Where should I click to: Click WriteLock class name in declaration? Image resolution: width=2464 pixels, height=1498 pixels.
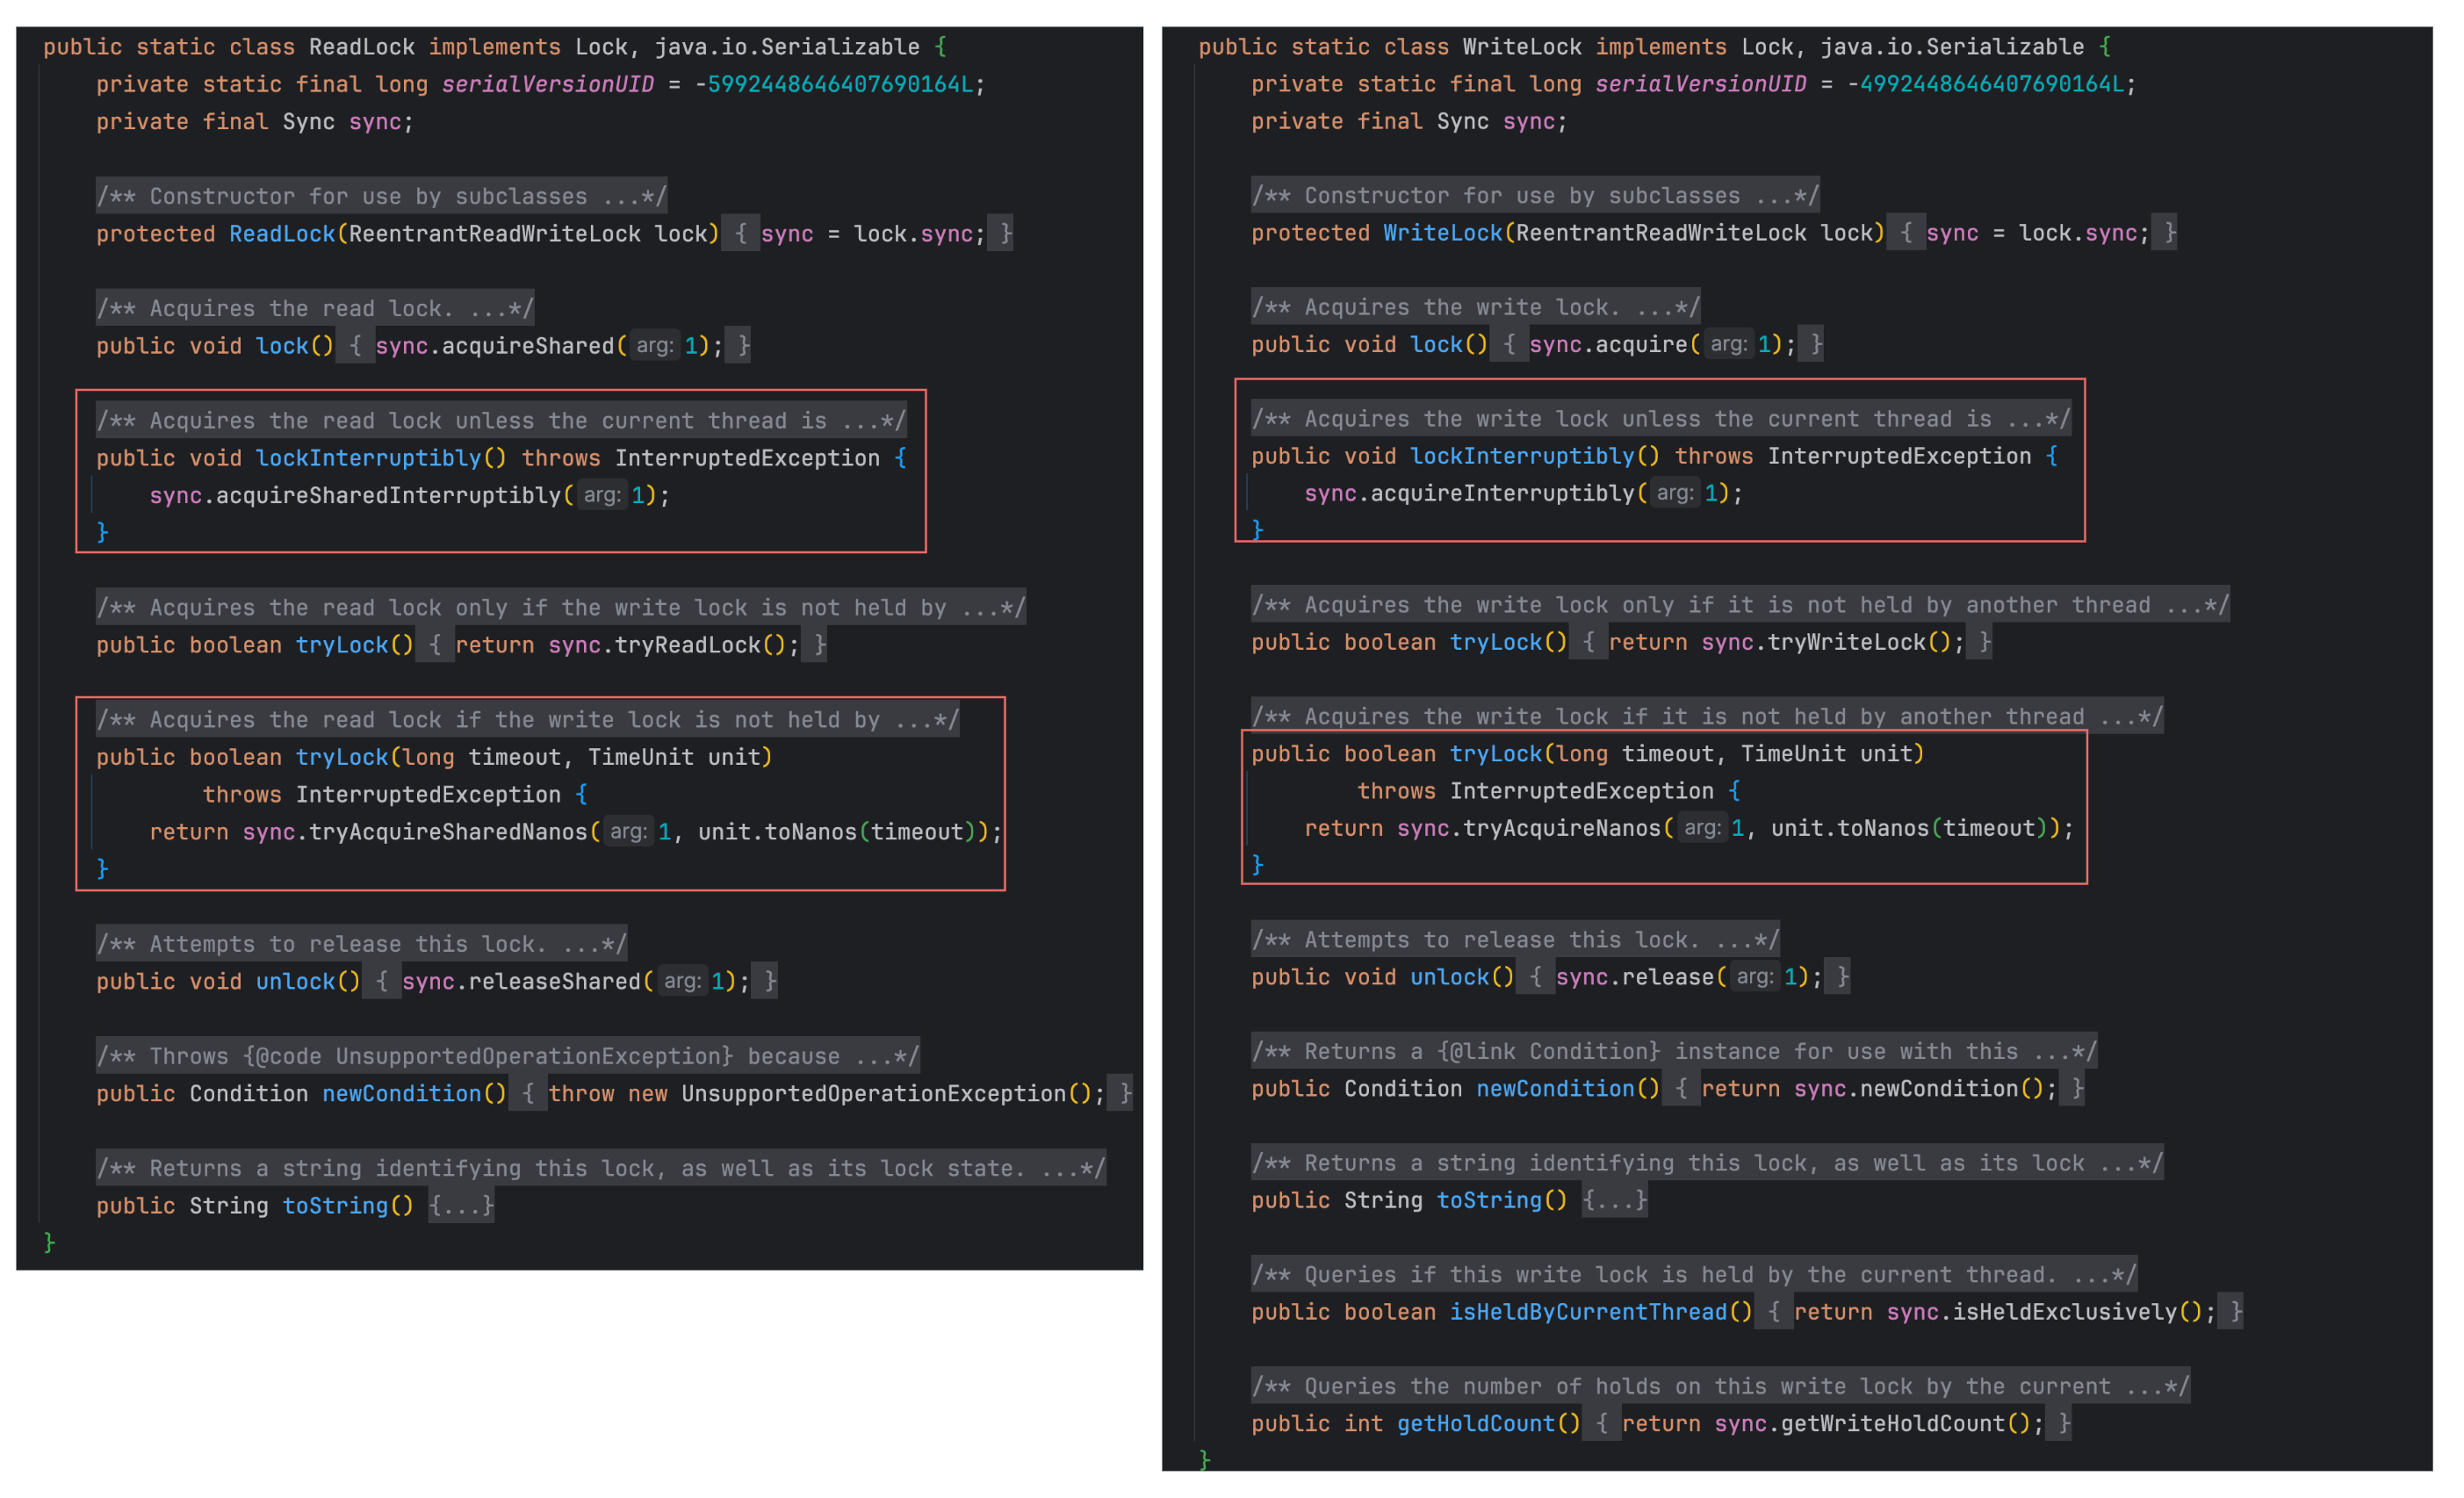[1521, 47]
